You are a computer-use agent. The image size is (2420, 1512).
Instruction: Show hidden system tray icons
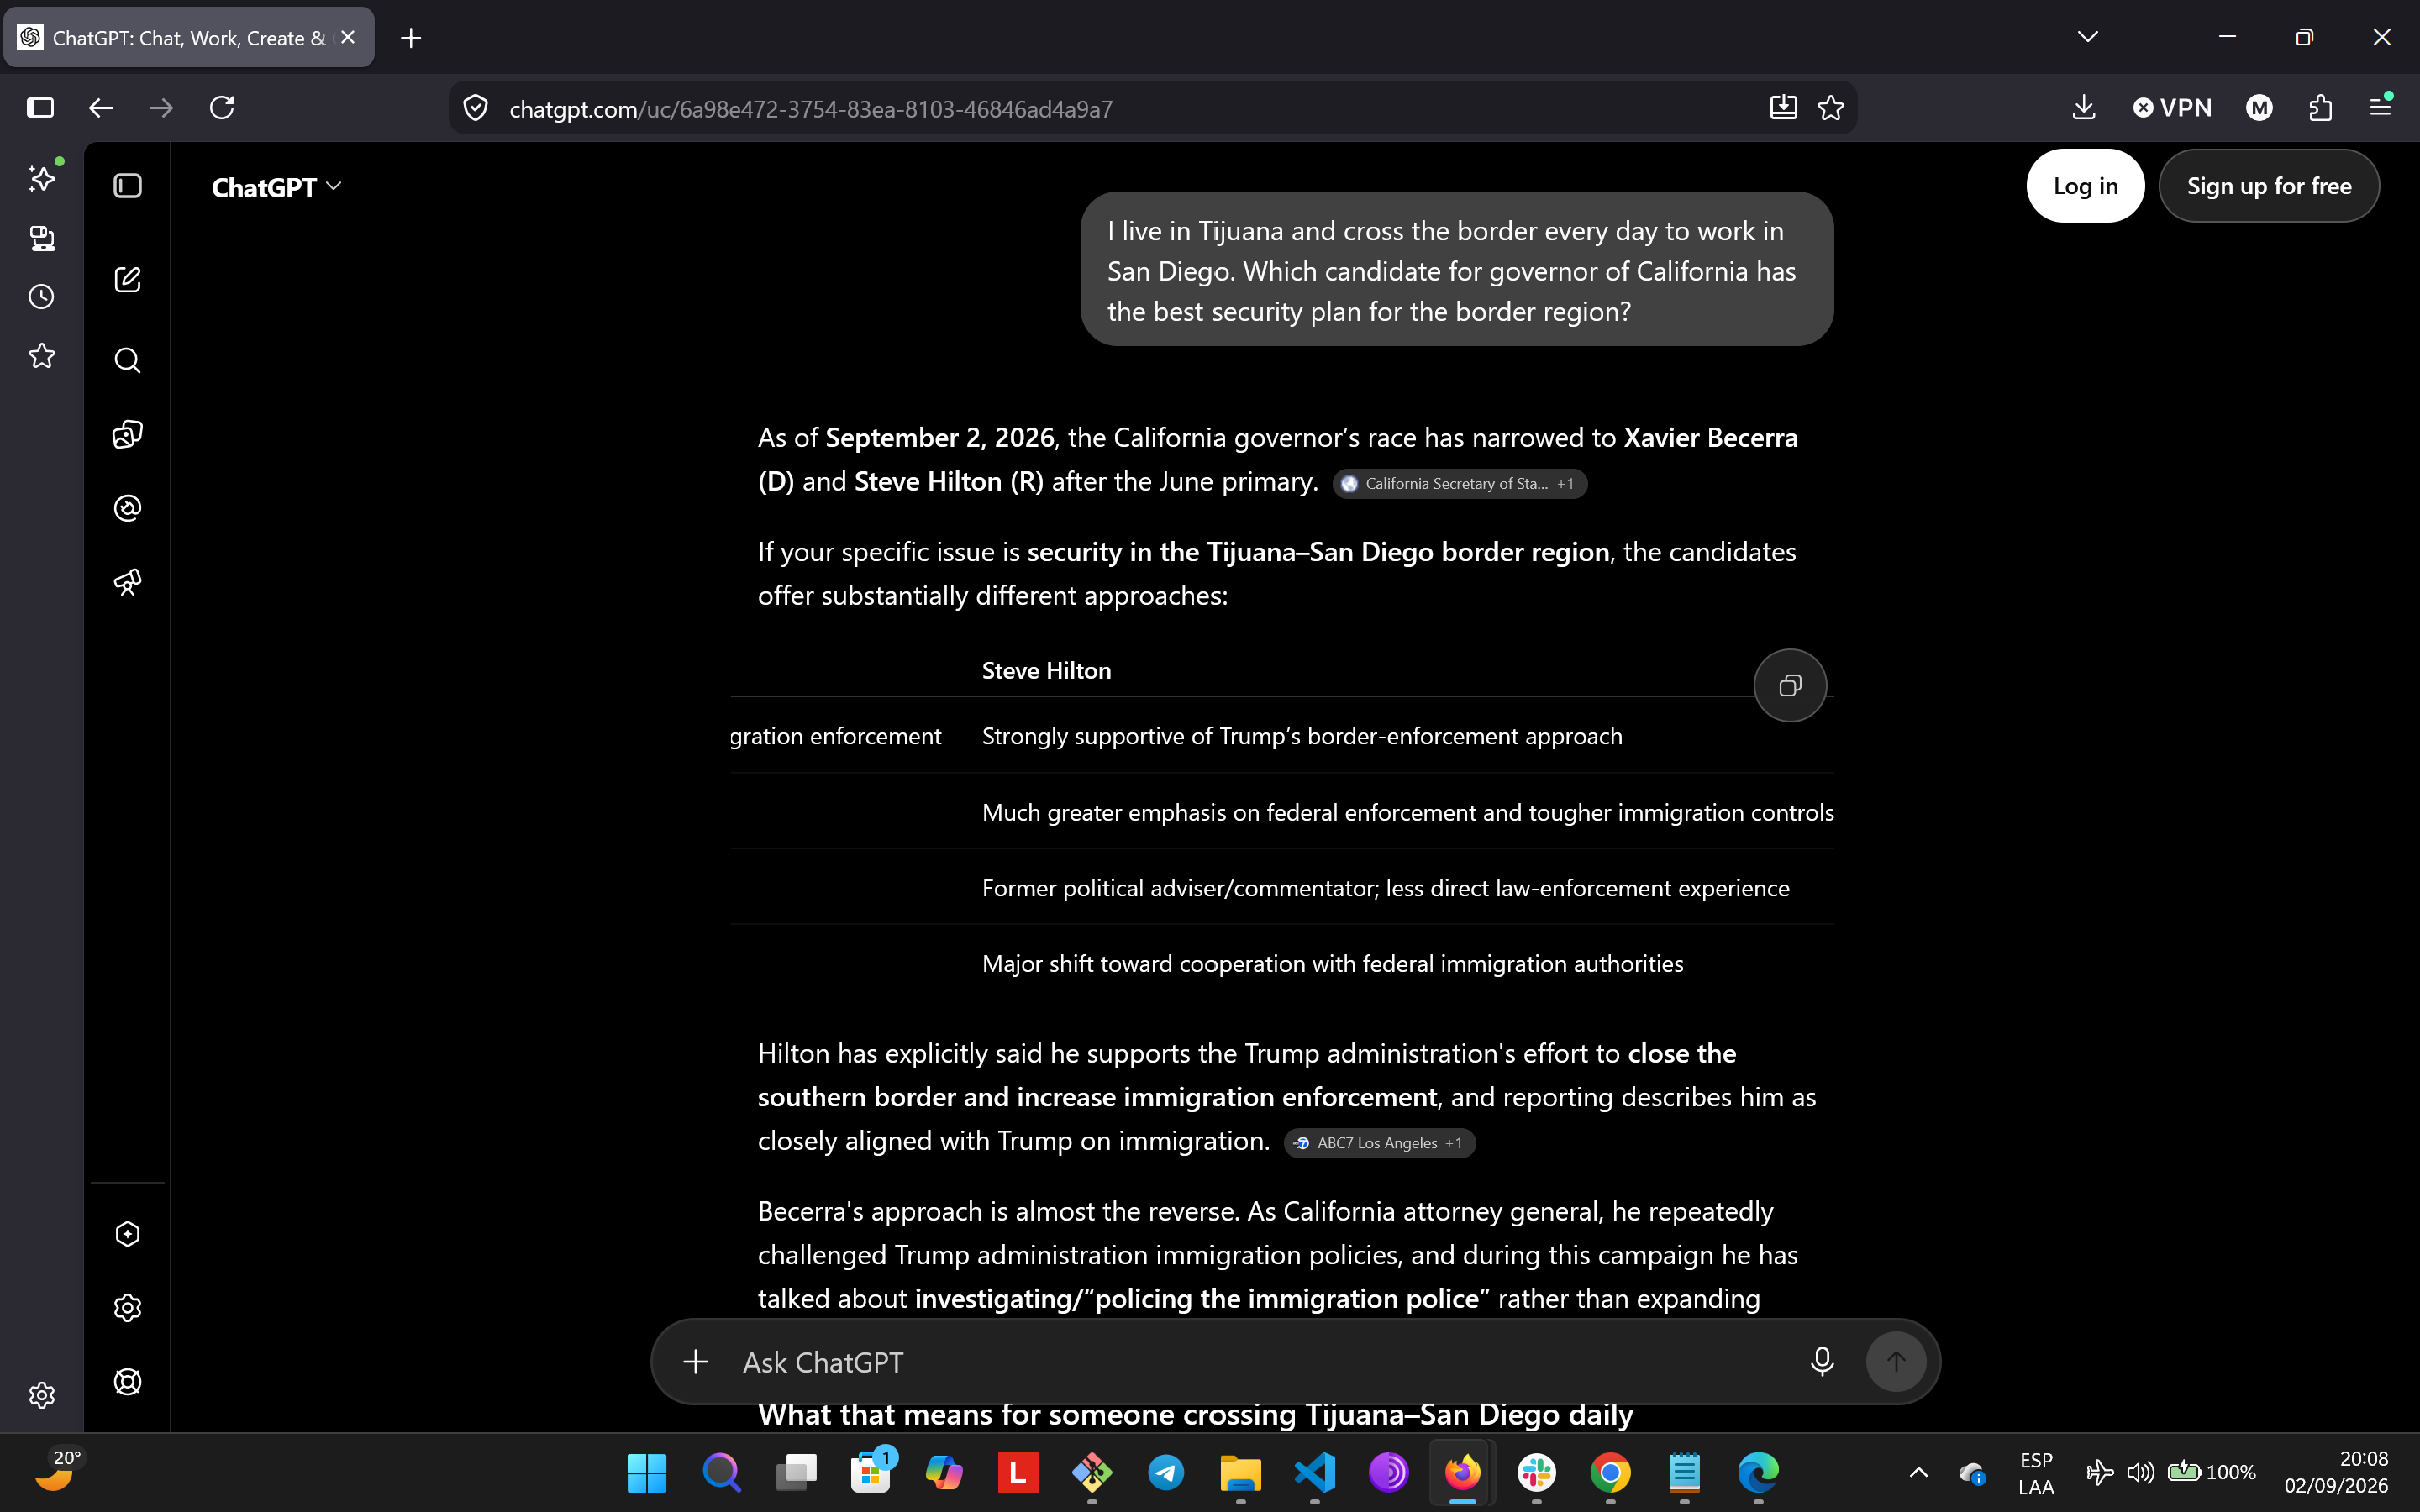point(1918,1472)
